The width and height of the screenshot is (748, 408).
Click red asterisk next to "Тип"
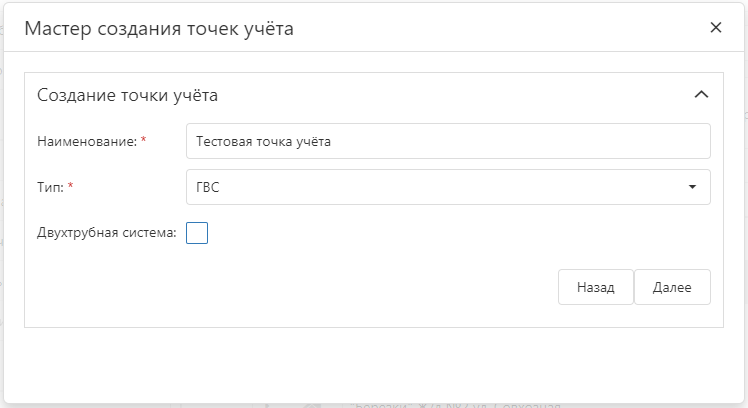[70, 186]
